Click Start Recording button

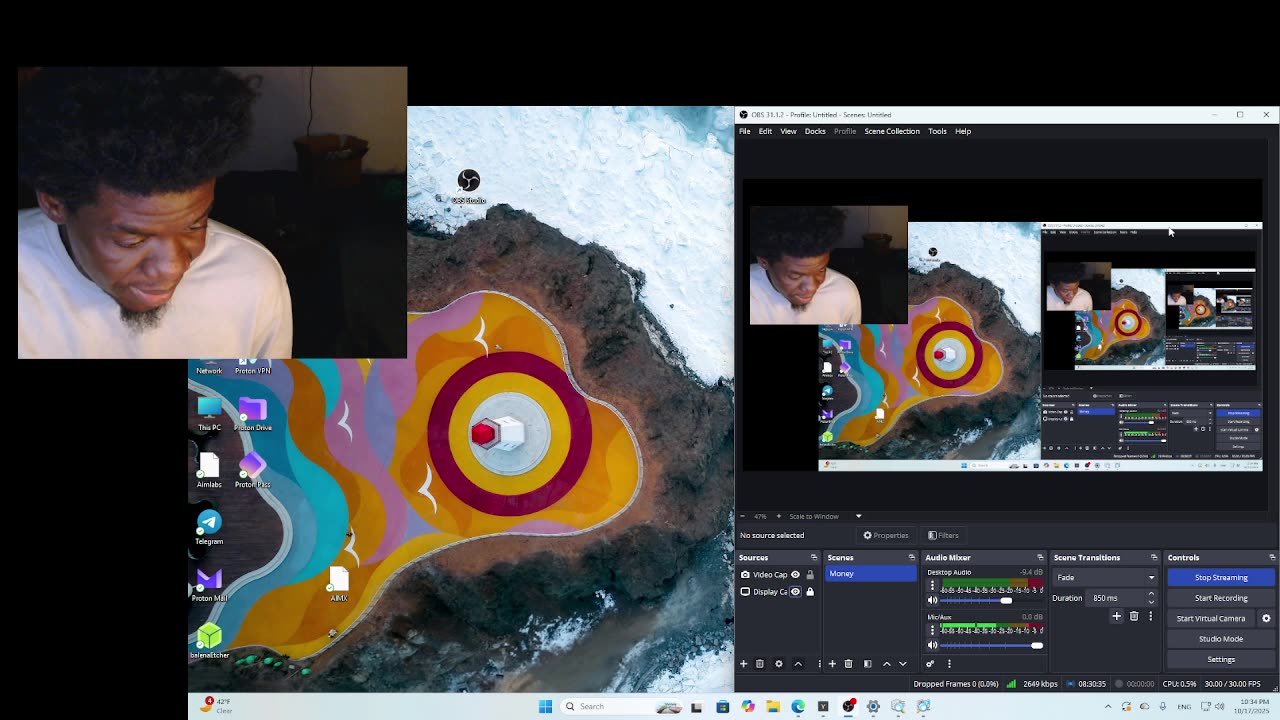(x=1221, y=598)
